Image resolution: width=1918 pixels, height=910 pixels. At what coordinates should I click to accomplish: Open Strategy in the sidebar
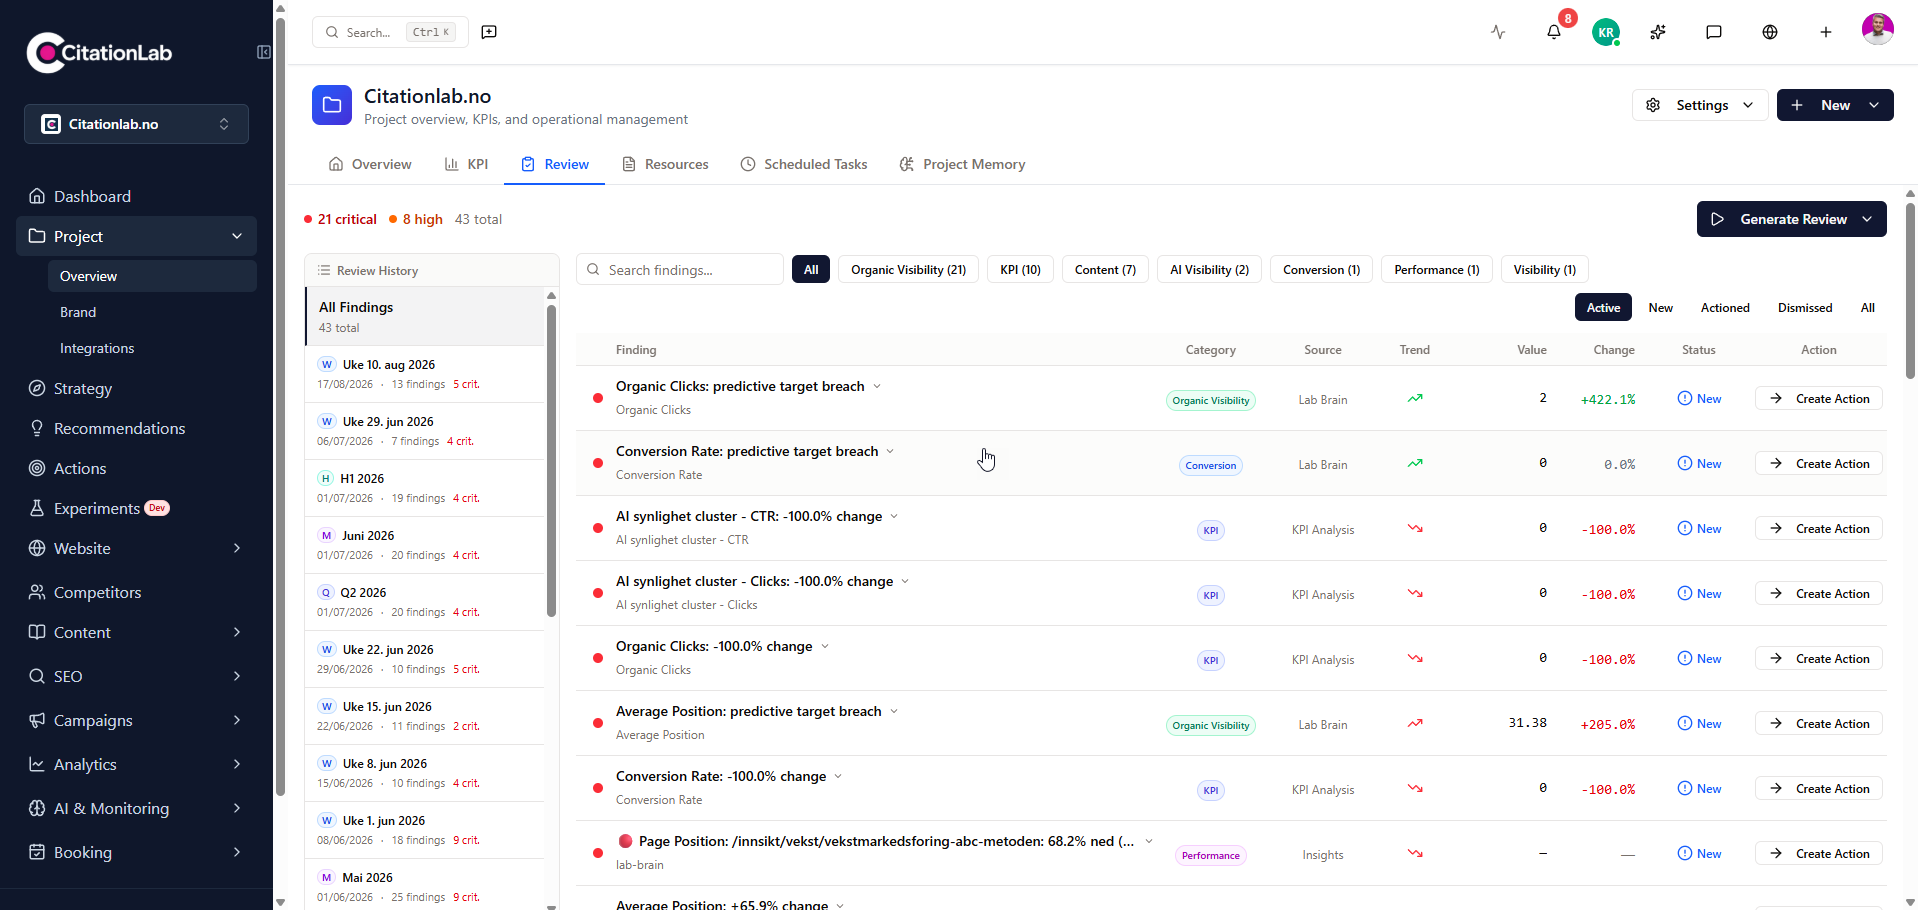click(136, 388)
